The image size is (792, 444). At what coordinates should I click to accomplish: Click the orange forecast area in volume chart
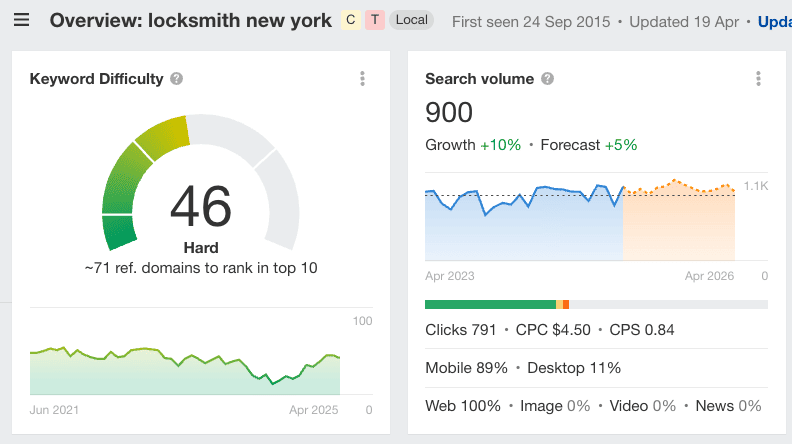pos(678,225)
